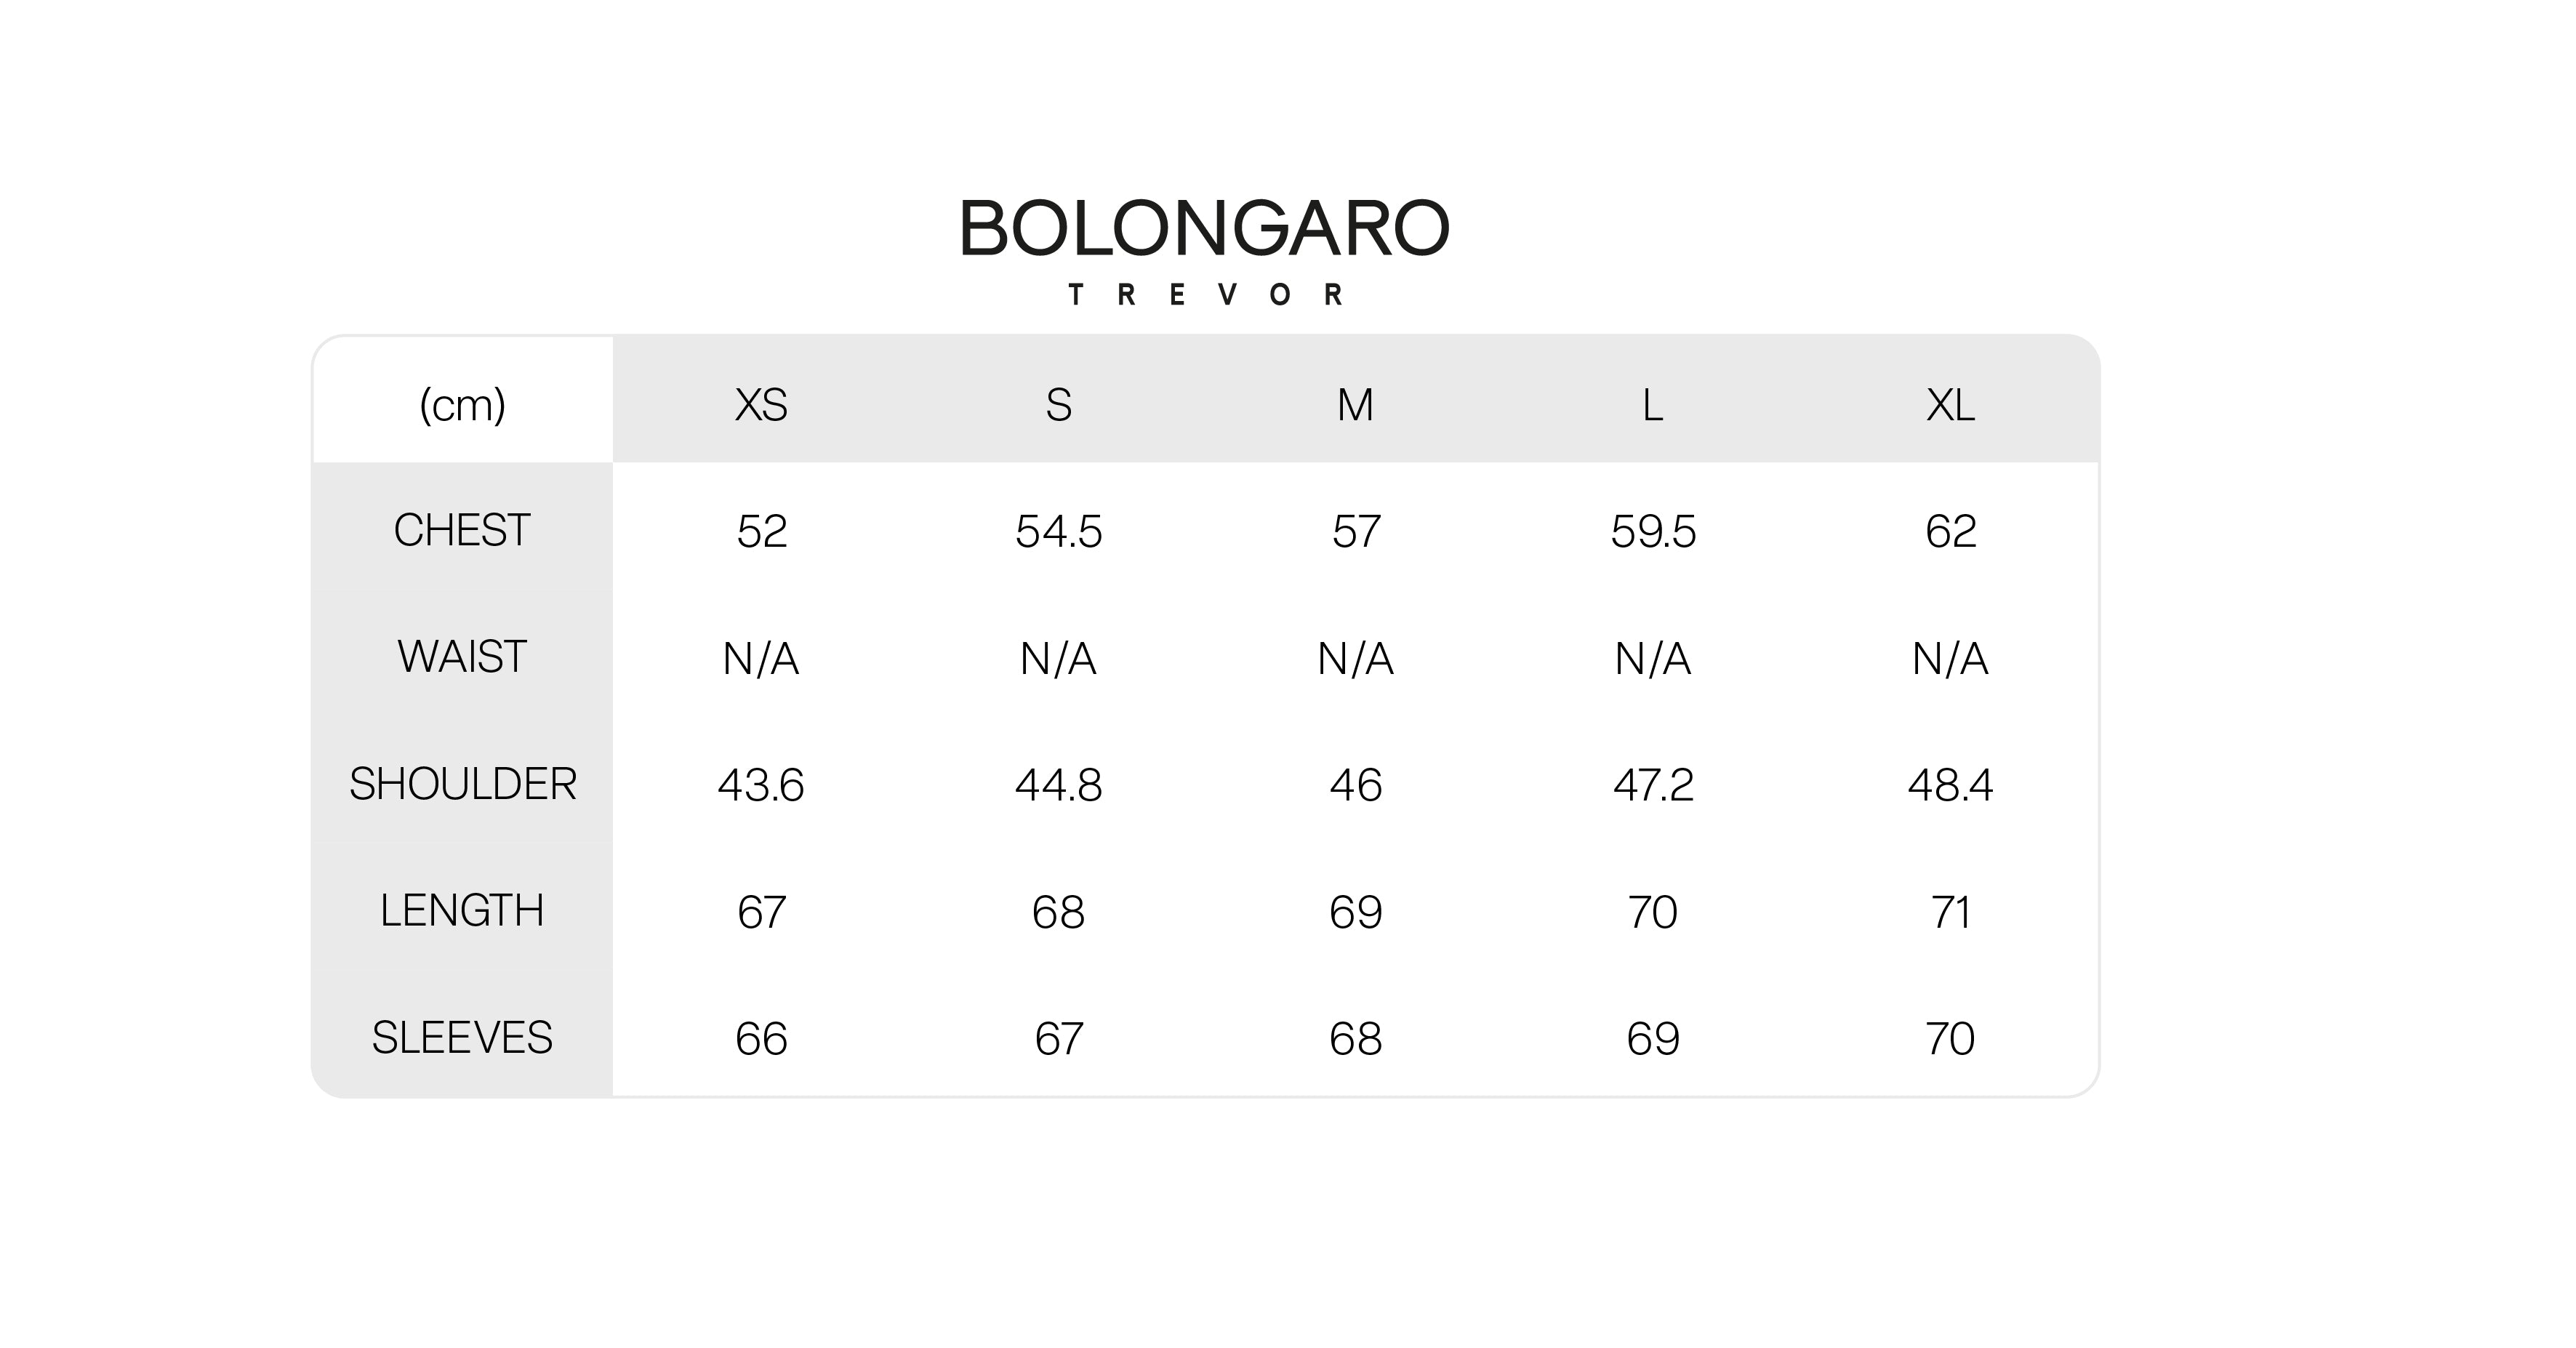Click the TREVOR subtitle under the logo
This screenshot has height=1348, width=2576.
[x=1206, y=295]
